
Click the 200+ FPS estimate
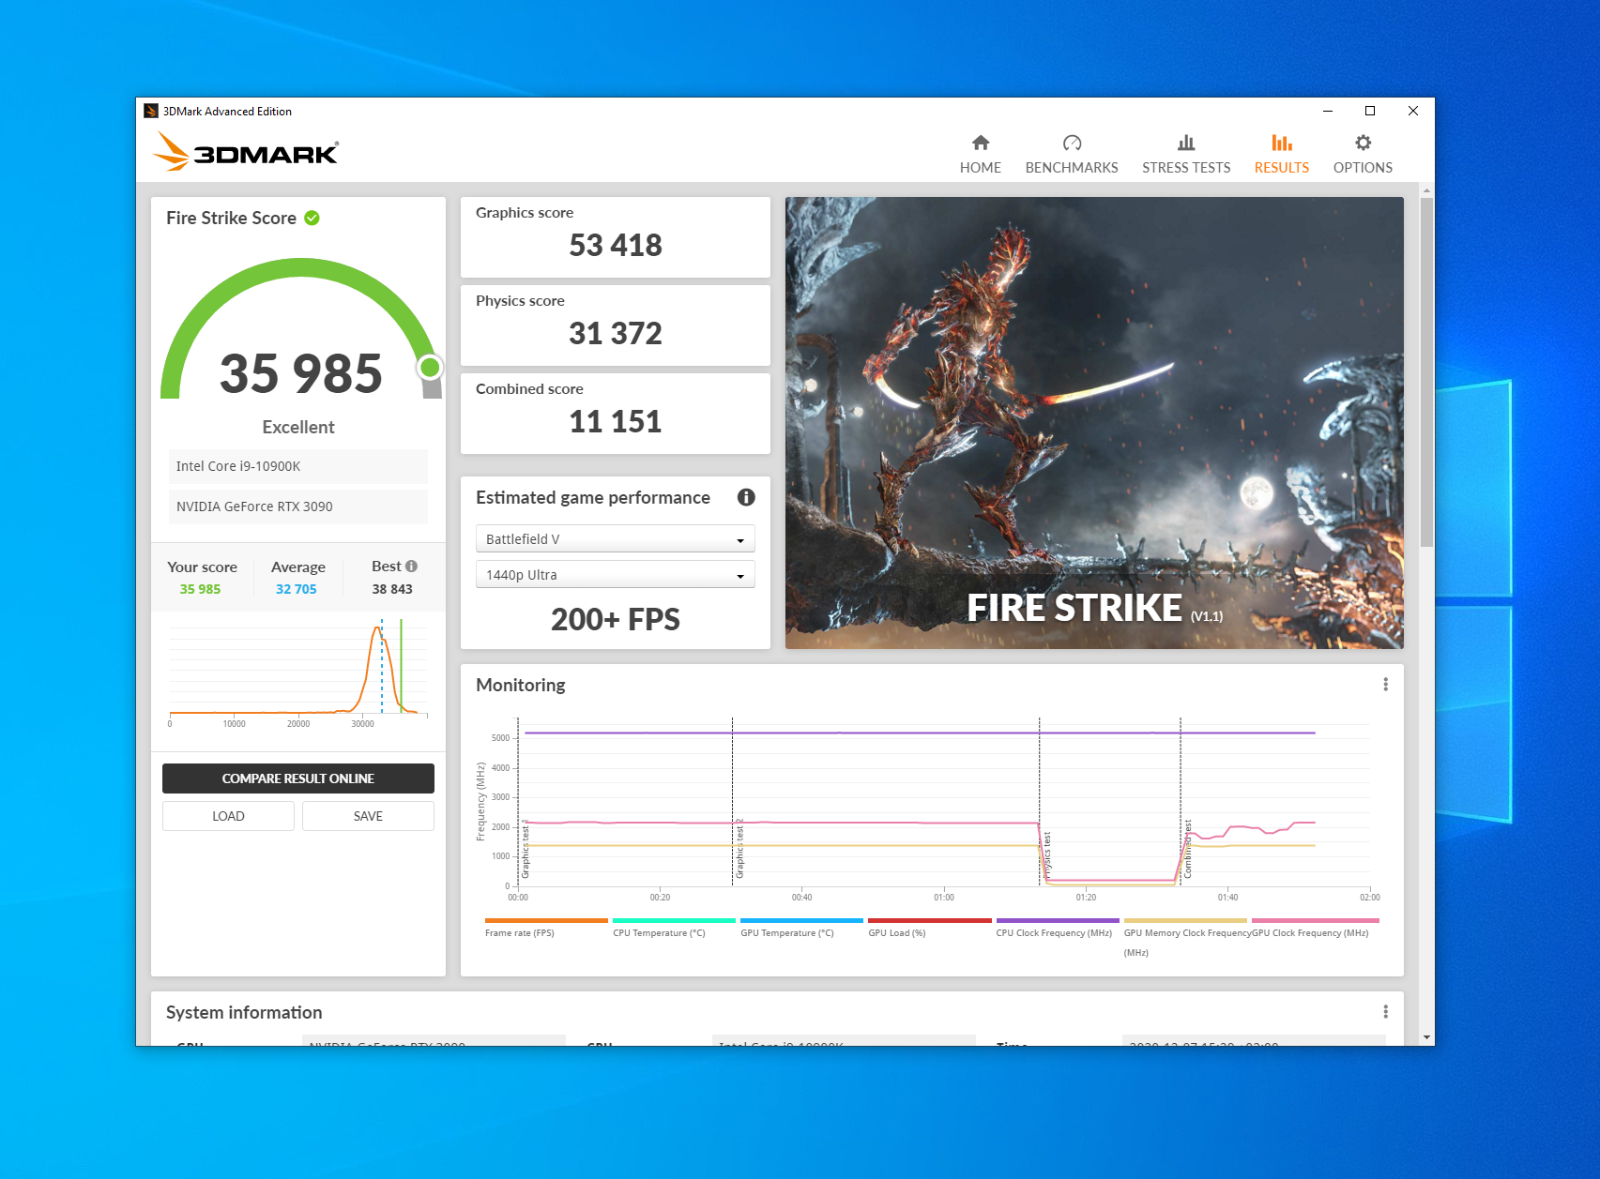coord(615,619)
